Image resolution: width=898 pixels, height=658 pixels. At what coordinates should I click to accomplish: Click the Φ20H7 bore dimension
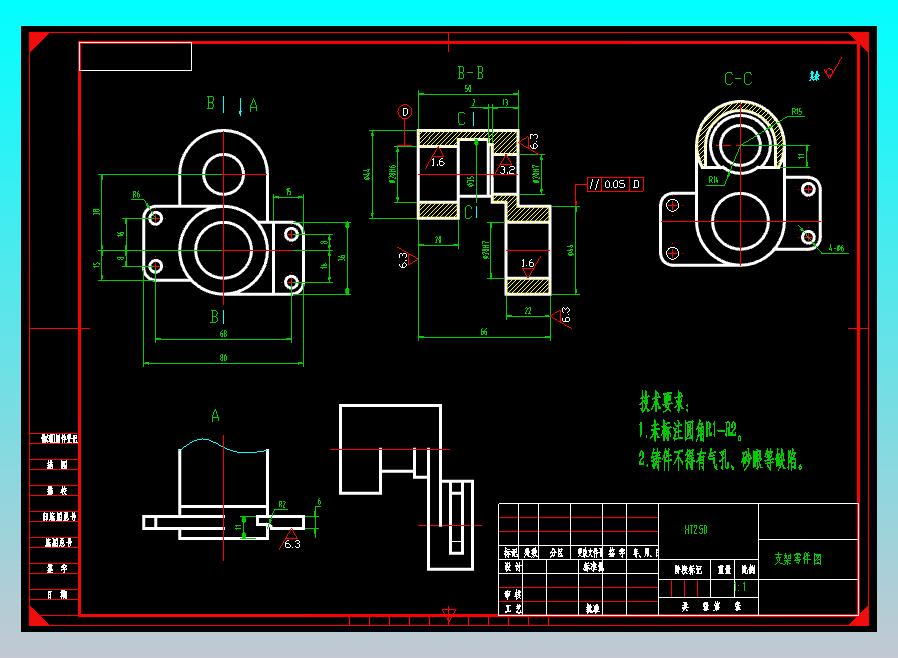536,174
